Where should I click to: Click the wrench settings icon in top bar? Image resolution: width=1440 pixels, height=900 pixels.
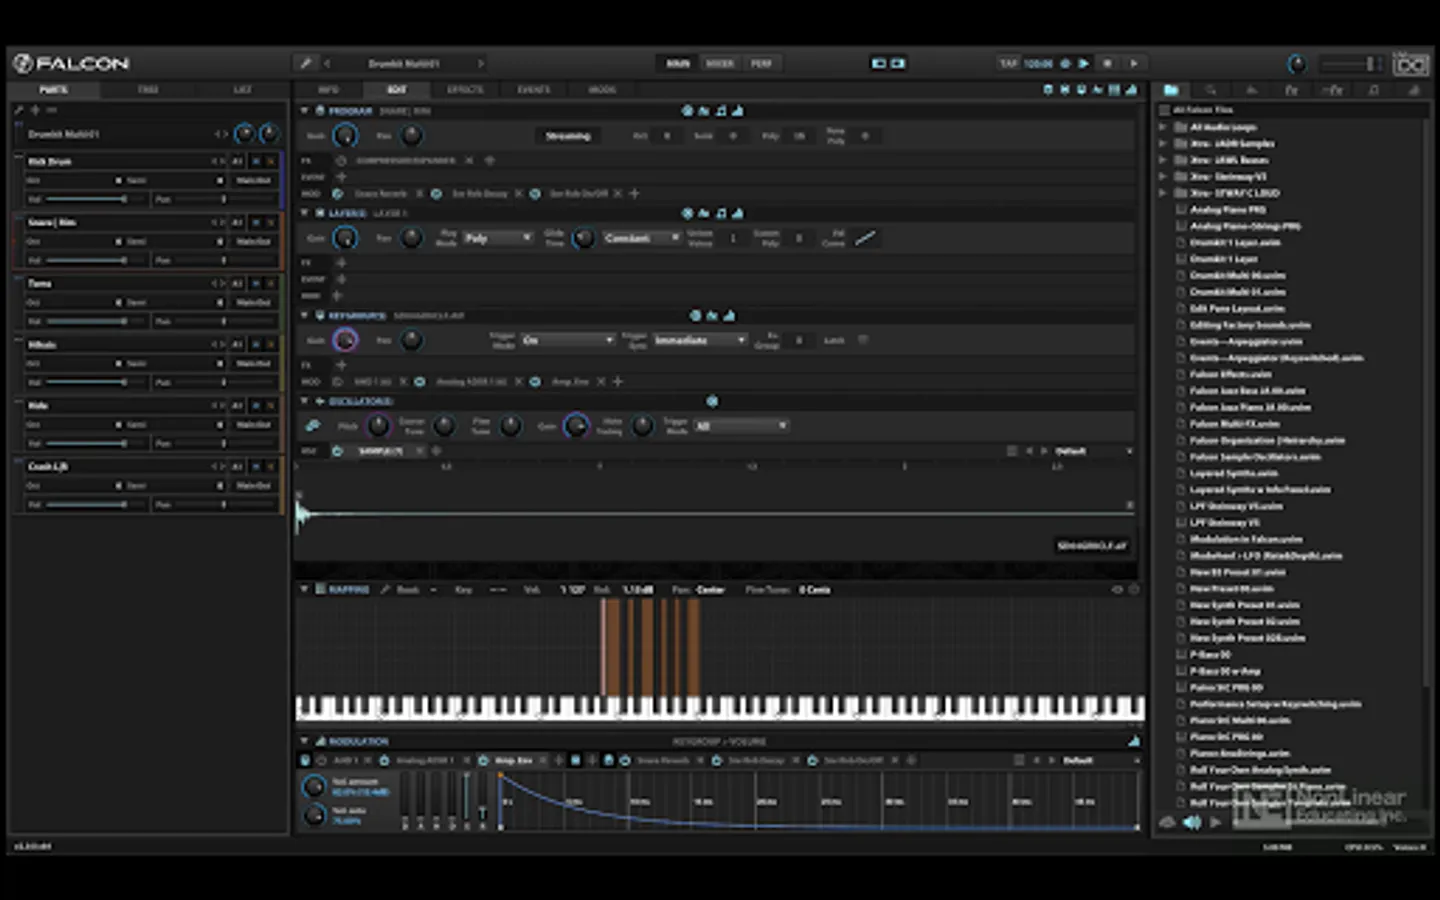(x=306, y=63)
